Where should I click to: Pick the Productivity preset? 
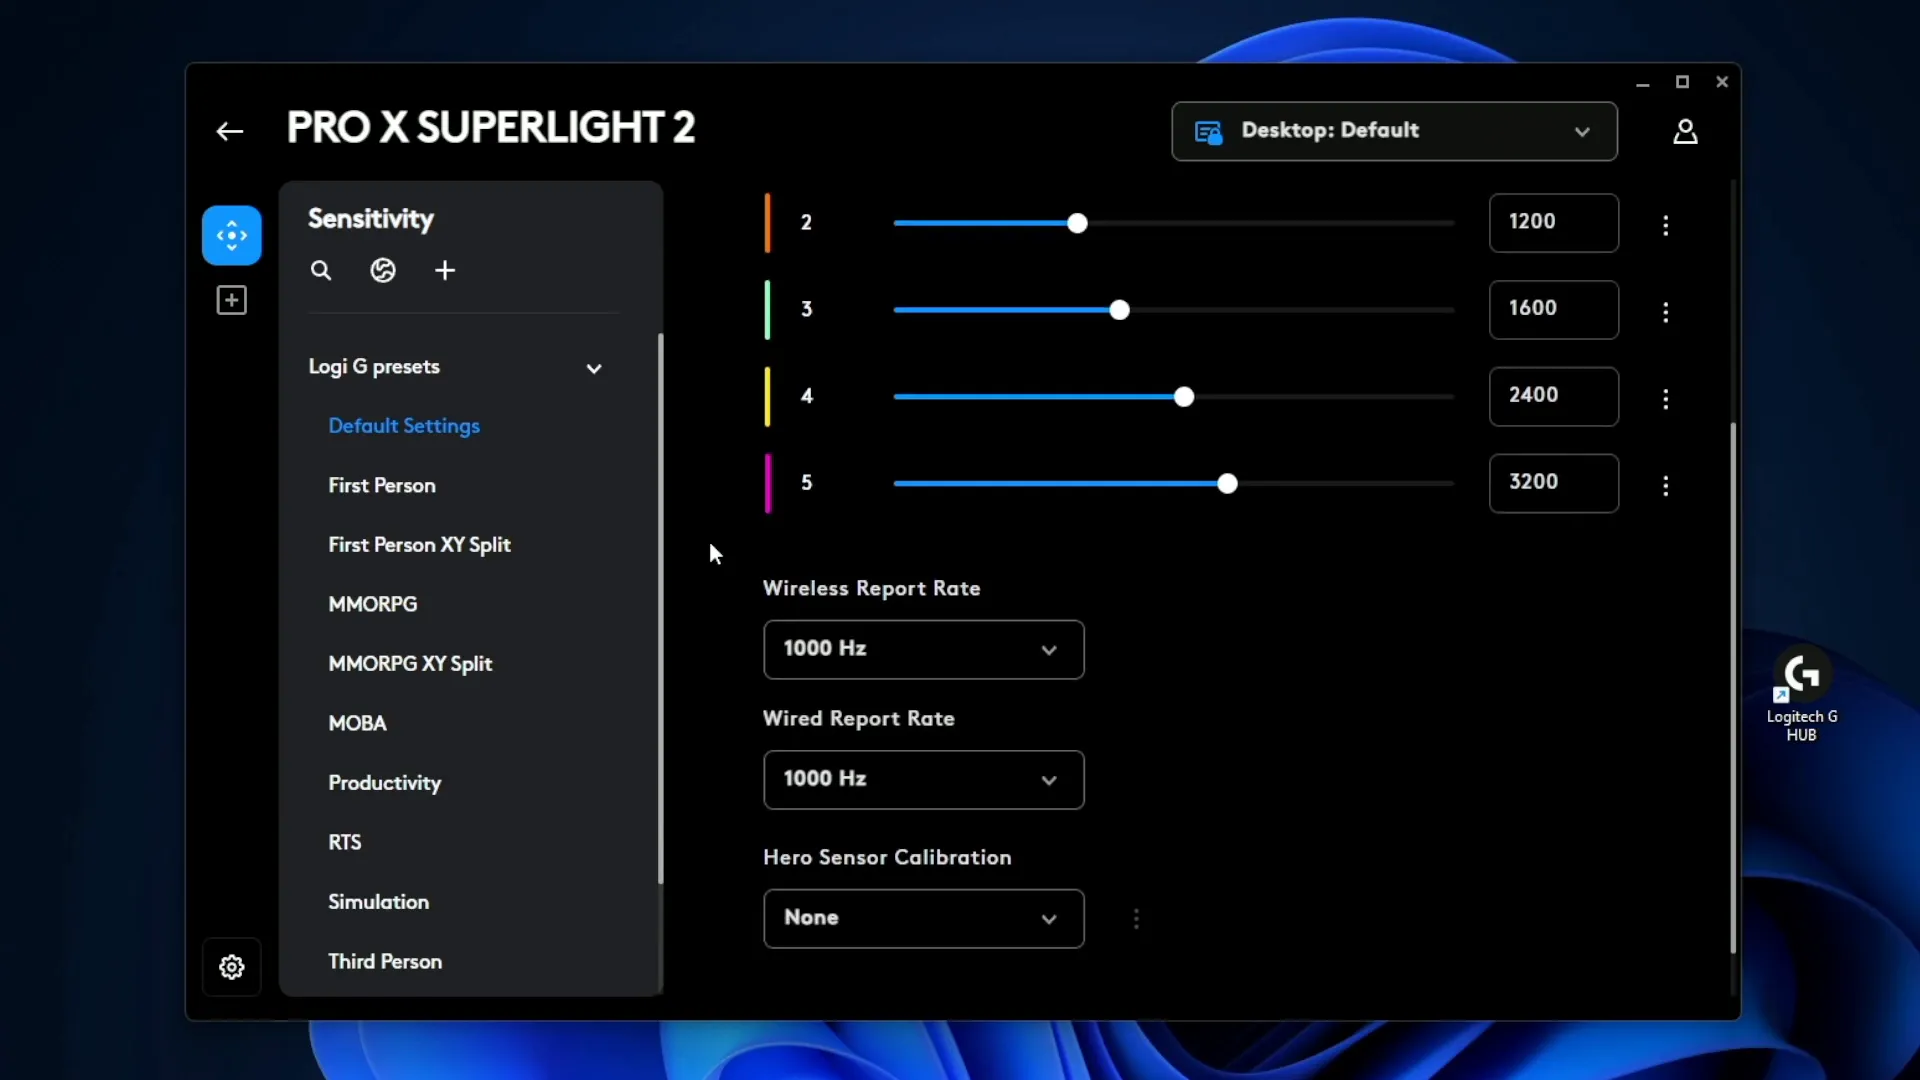(x=385, y=783)
